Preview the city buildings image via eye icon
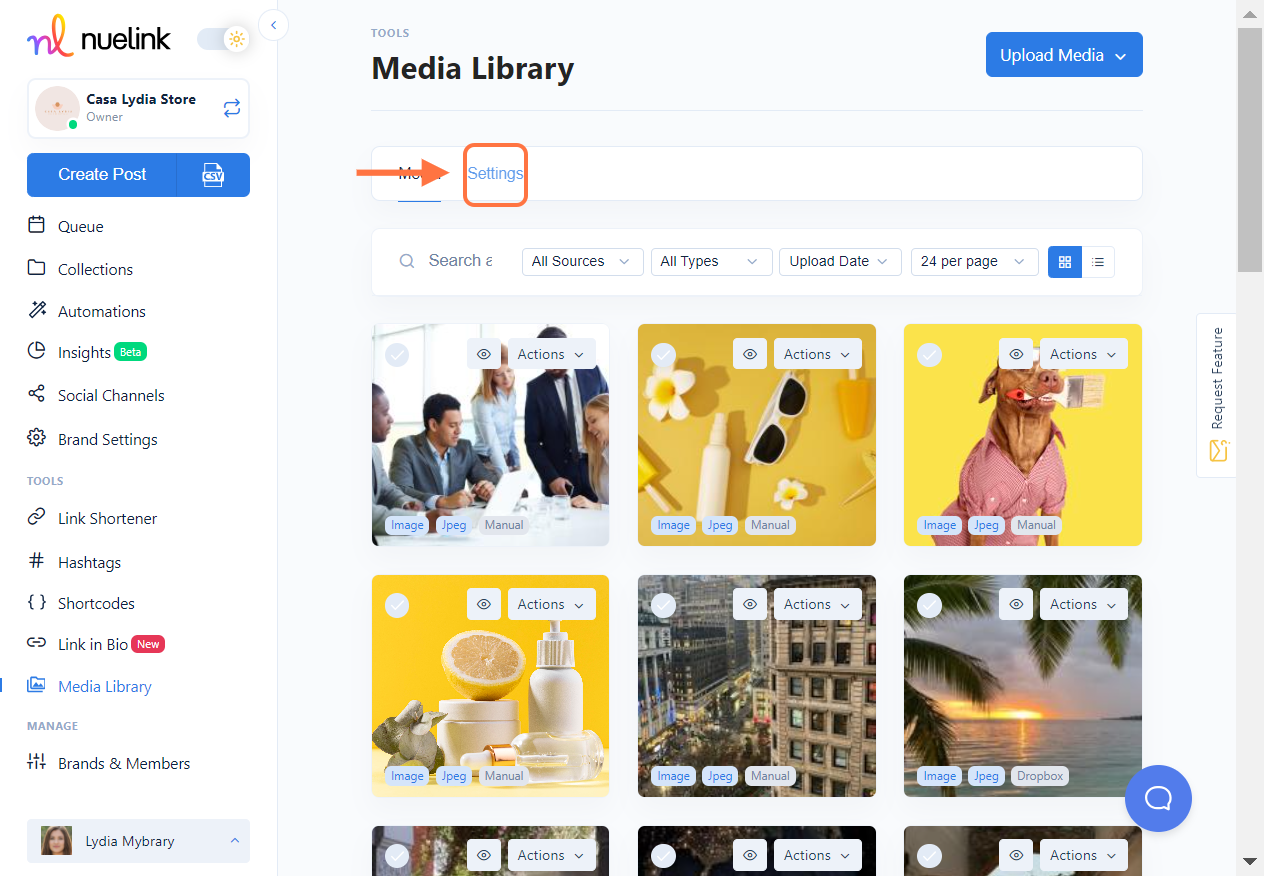 pos(750,604)
